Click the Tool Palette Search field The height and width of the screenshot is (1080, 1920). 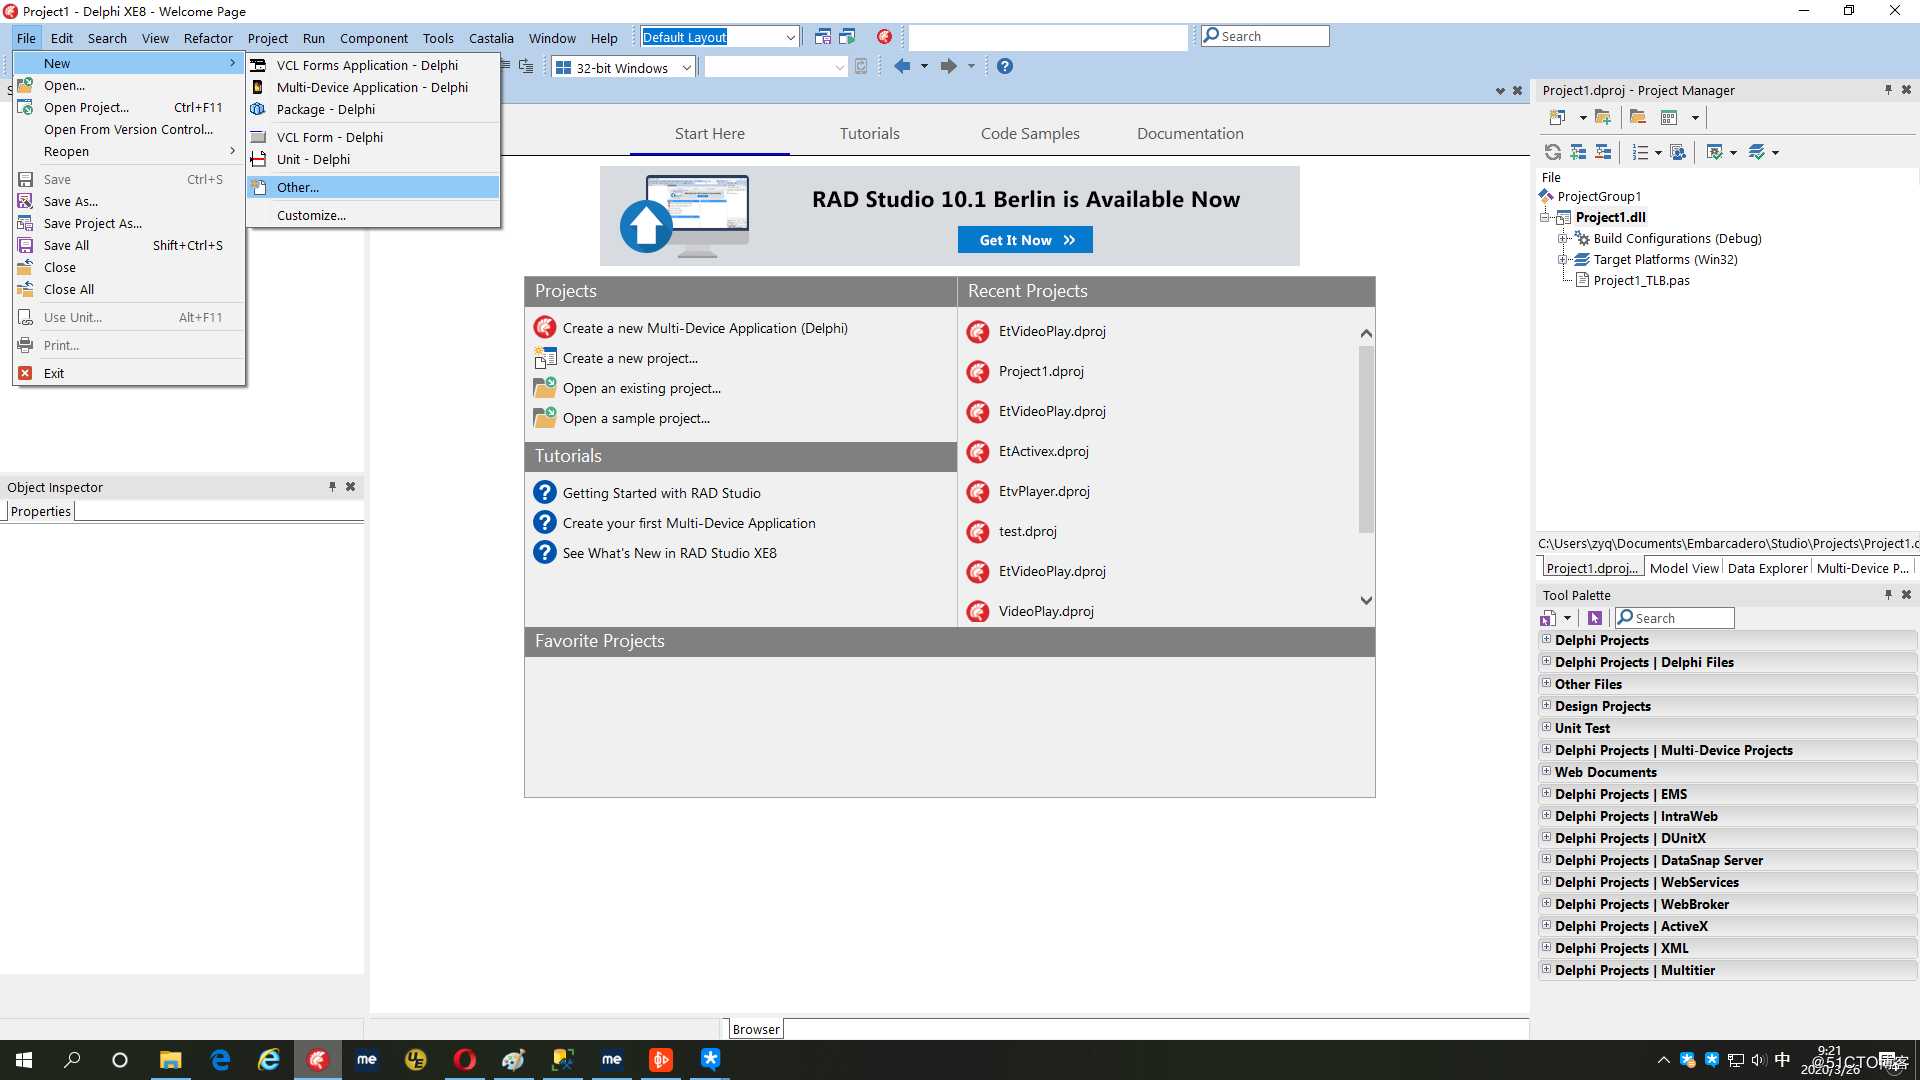pyautogui.click(x=1675, y=618)
